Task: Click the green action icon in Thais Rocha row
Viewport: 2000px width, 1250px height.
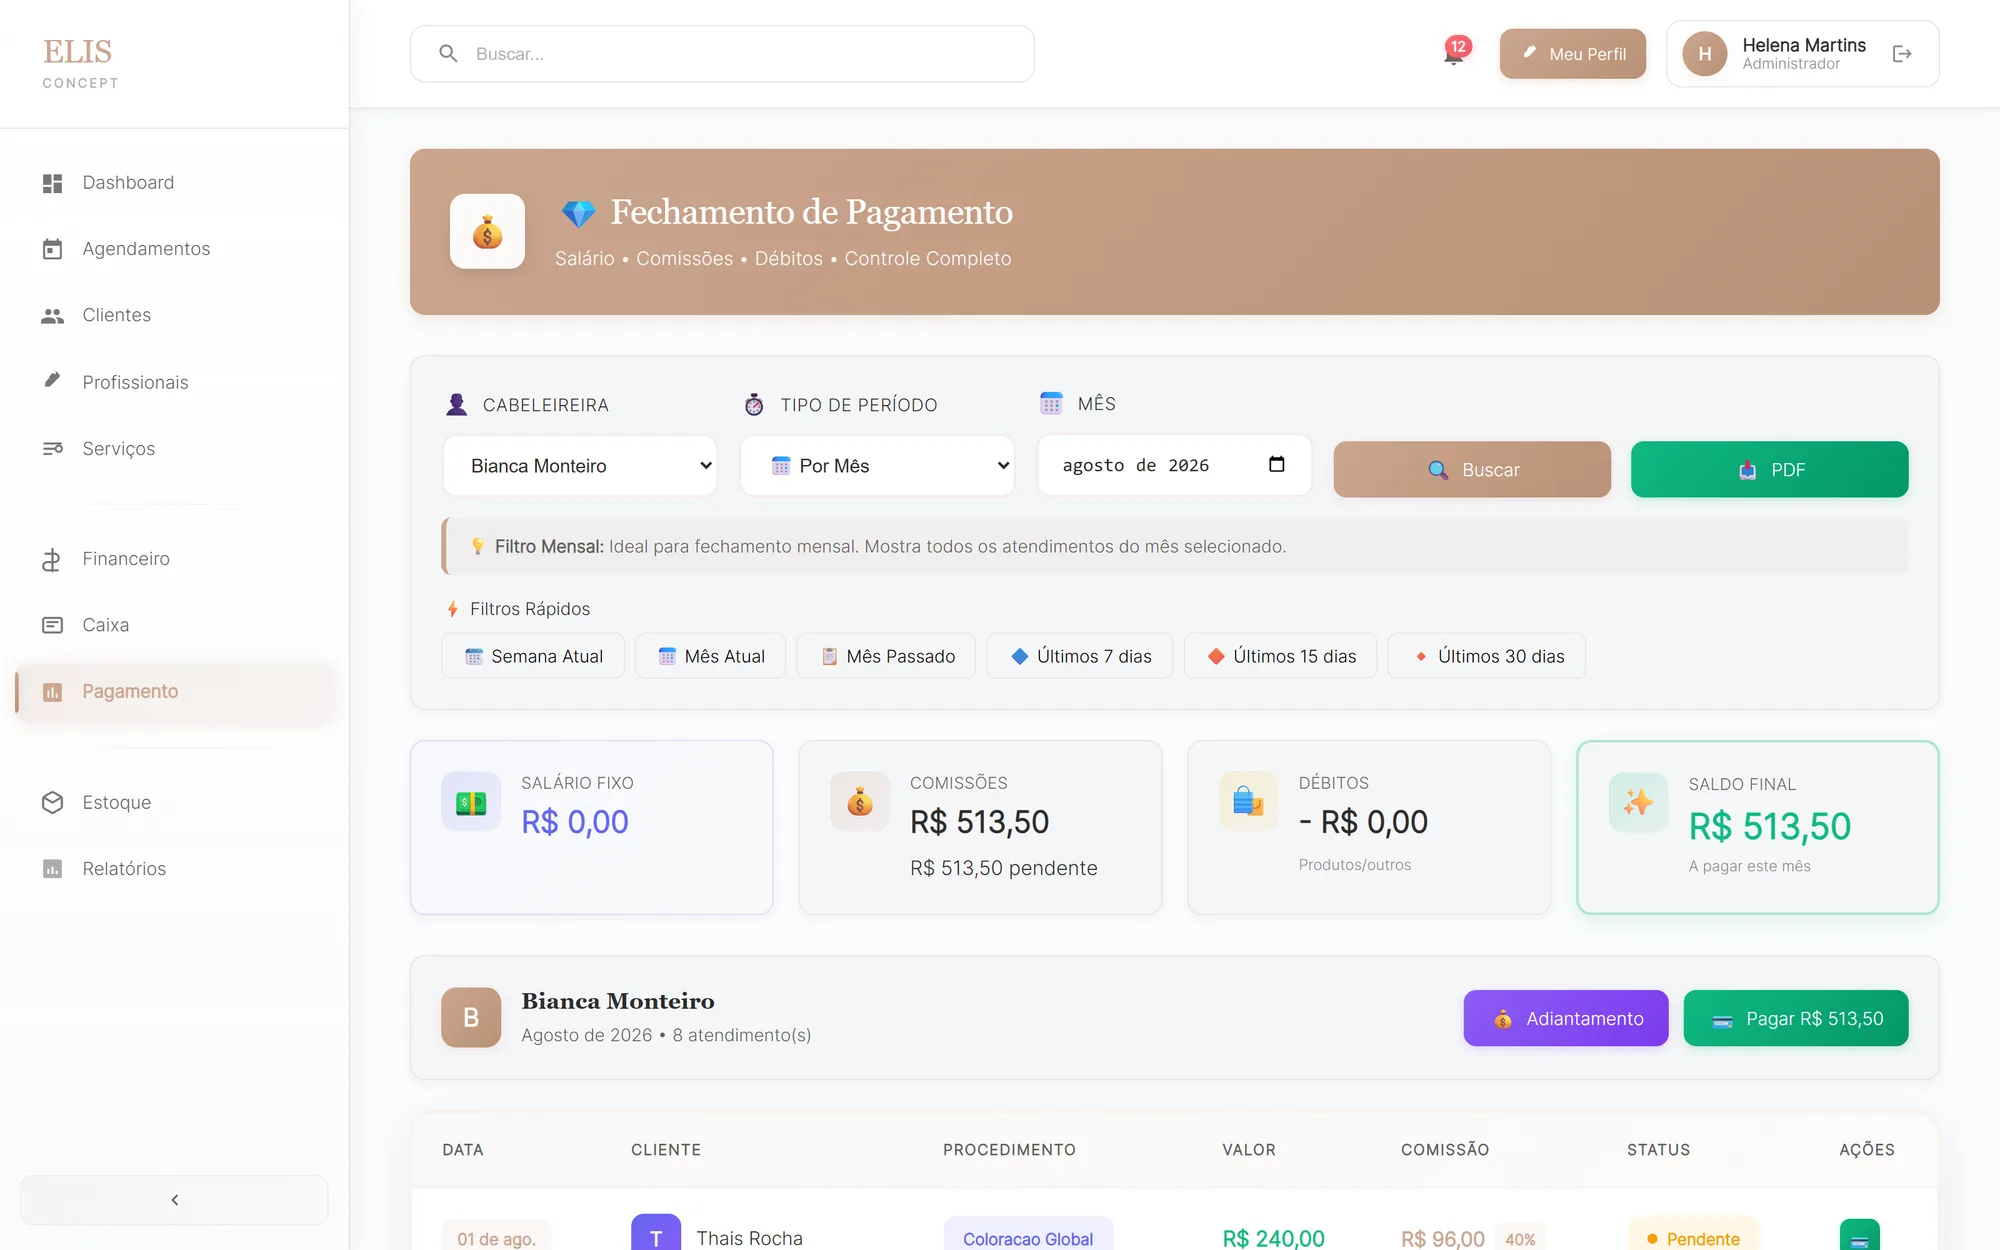Action: click(1859, 1235)
